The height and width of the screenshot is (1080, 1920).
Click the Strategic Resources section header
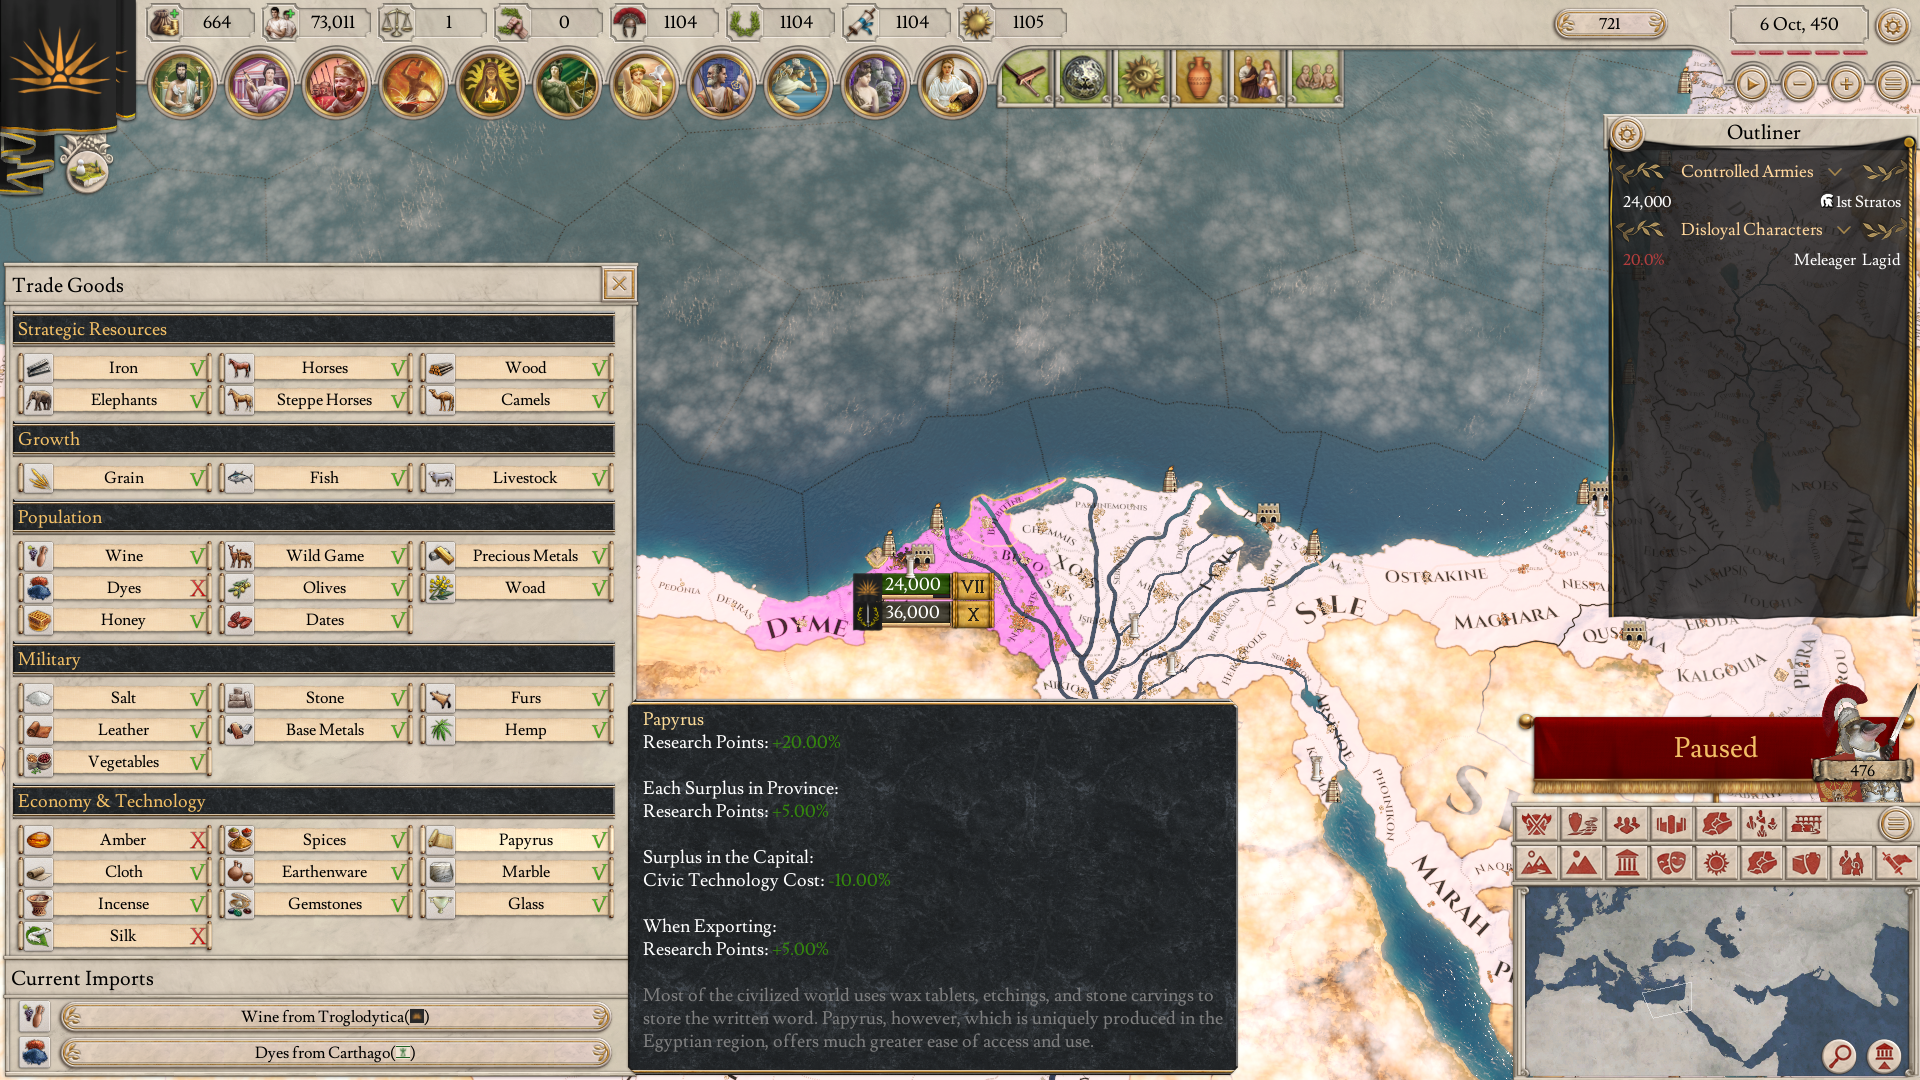coord(313,329)
